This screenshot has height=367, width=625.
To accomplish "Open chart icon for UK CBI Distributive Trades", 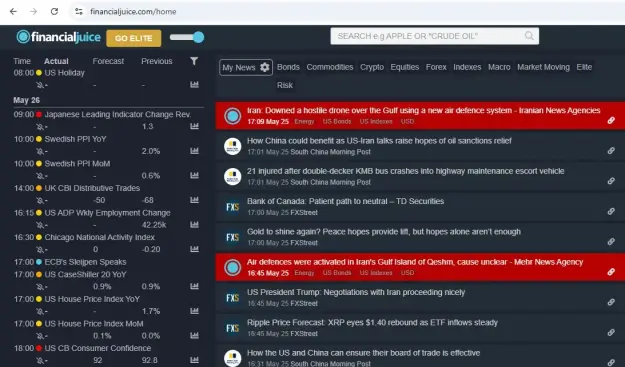I will (x=194, y=200).
